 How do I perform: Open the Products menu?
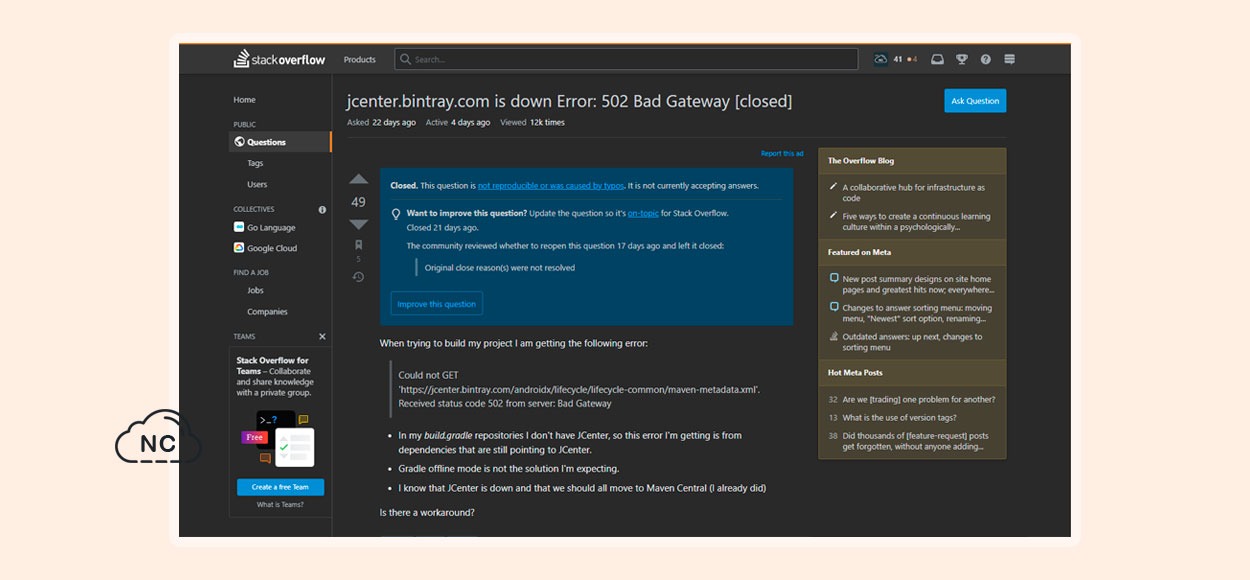click(x=360, y=60)
